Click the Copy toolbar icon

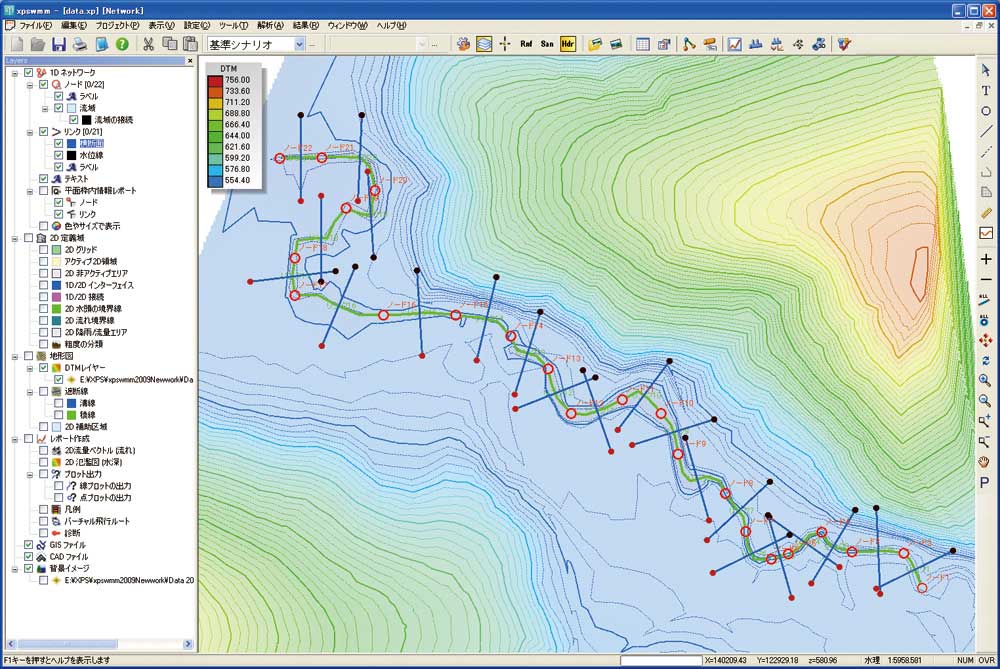(x=170, y=44)
